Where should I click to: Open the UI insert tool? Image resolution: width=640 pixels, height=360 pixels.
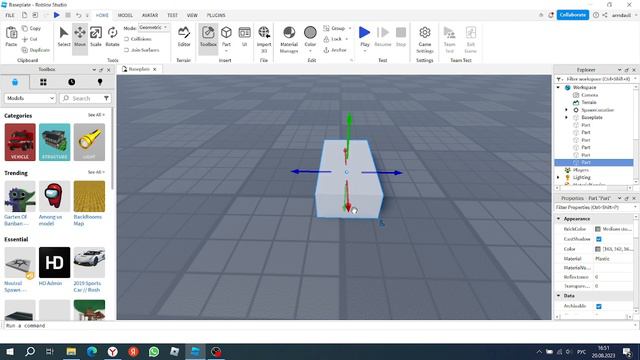(x=244, y=37)
